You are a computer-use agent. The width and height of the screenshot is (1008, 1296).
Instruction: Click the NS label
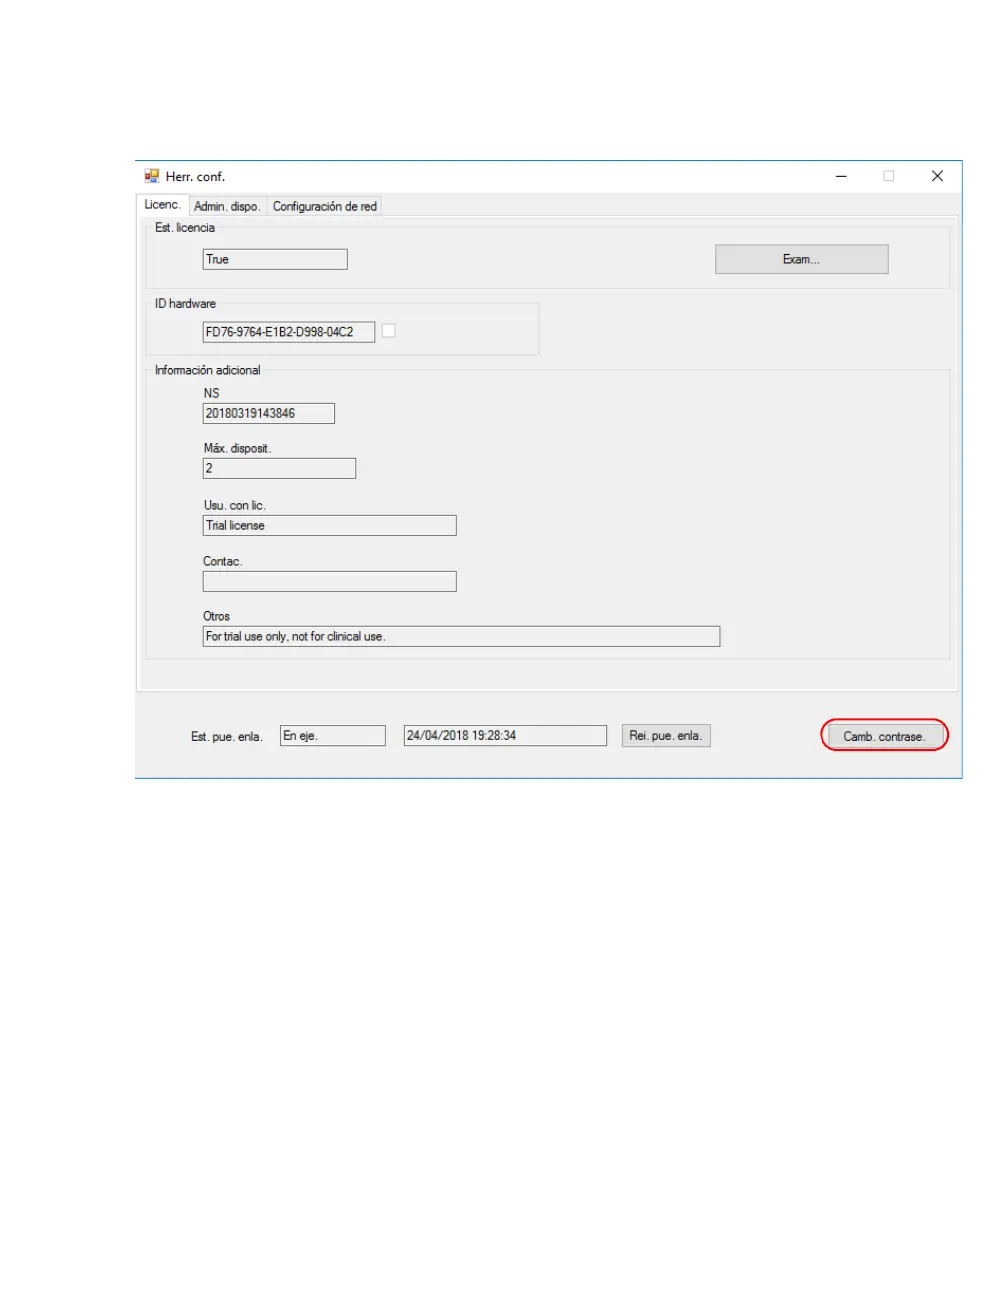[211, 393]
